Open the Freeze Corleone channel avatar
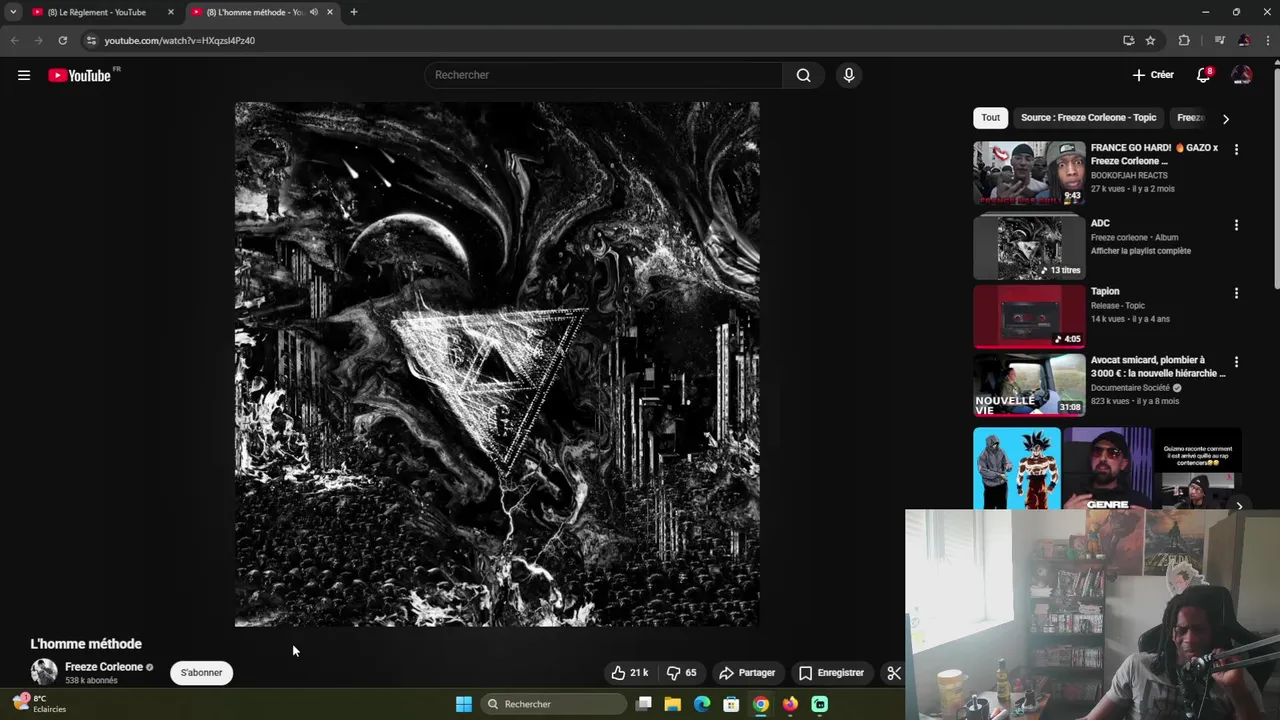The height and width of the screenshot is (720, 1280). click(44, 672)
